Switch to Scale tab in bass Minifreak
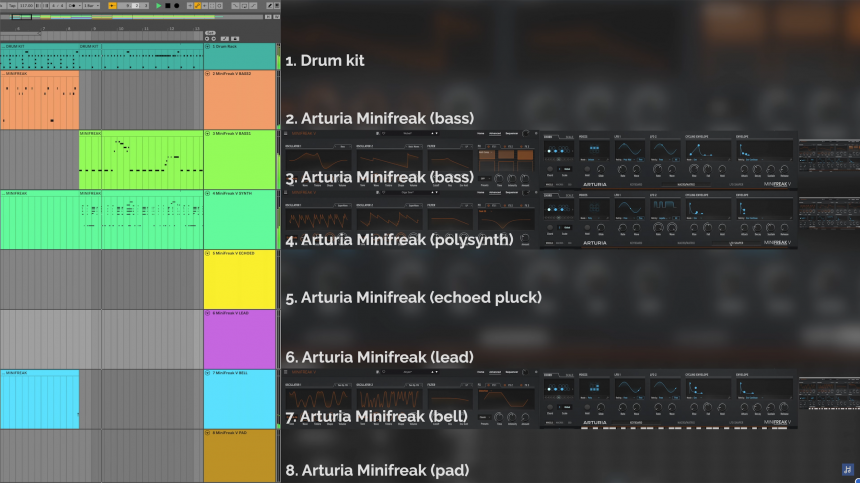This screenshot has height=483, width=860. click(x=569, y=137)
